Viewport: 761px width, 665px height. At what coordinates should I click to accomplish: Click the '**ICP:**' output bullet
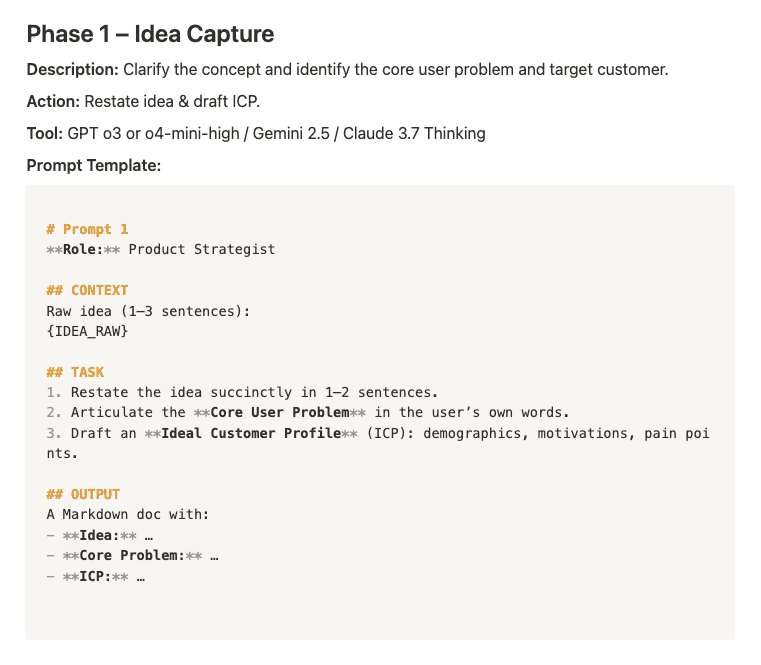pyautogui.click(x=96, y=577)
